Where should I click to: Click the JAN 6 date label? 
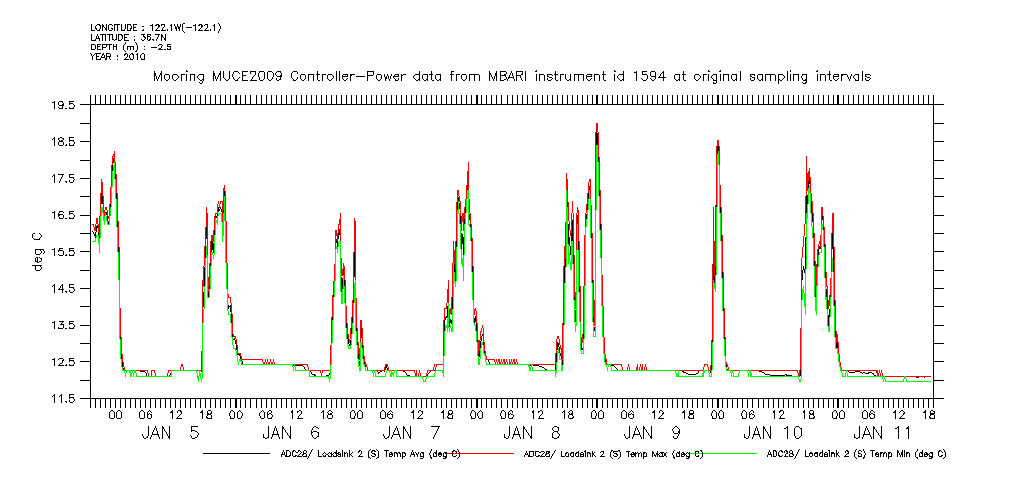tap(291, 433)
